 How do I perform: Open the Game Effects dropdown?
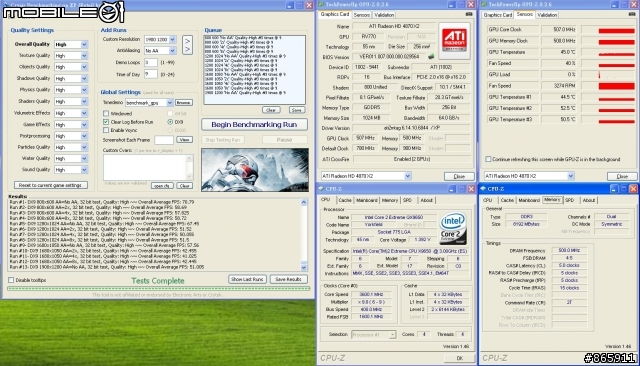(84, 124)
